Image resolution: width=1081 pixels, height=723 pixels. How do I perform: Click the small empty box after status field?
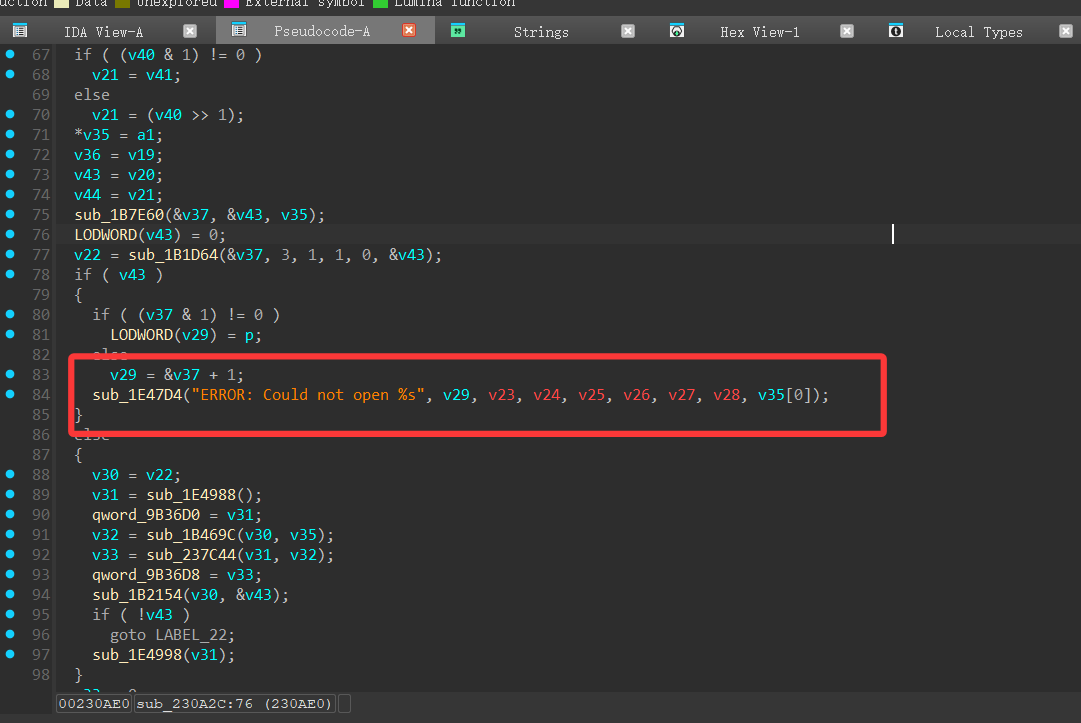[345, 704]
